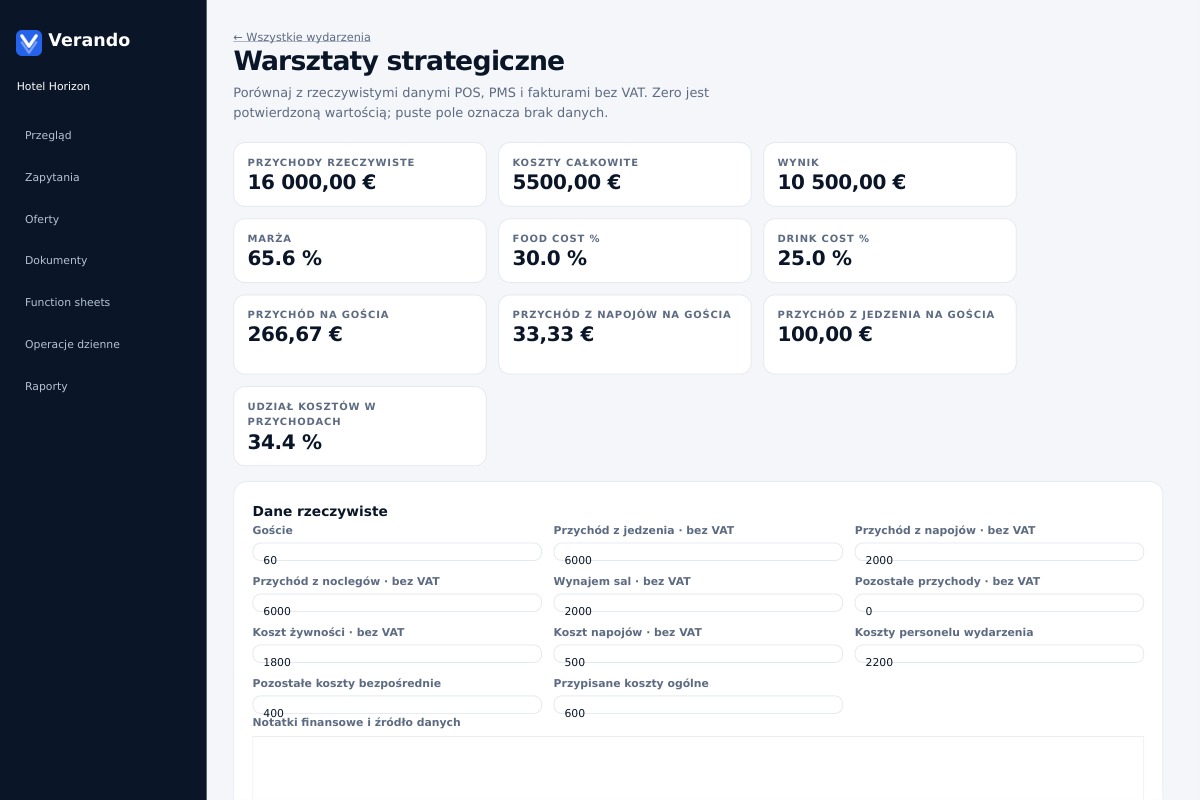Click the 33,33 € drinks per guest value
The width and height of the screenshot is (1200, 800).
[x=553, y=334]
